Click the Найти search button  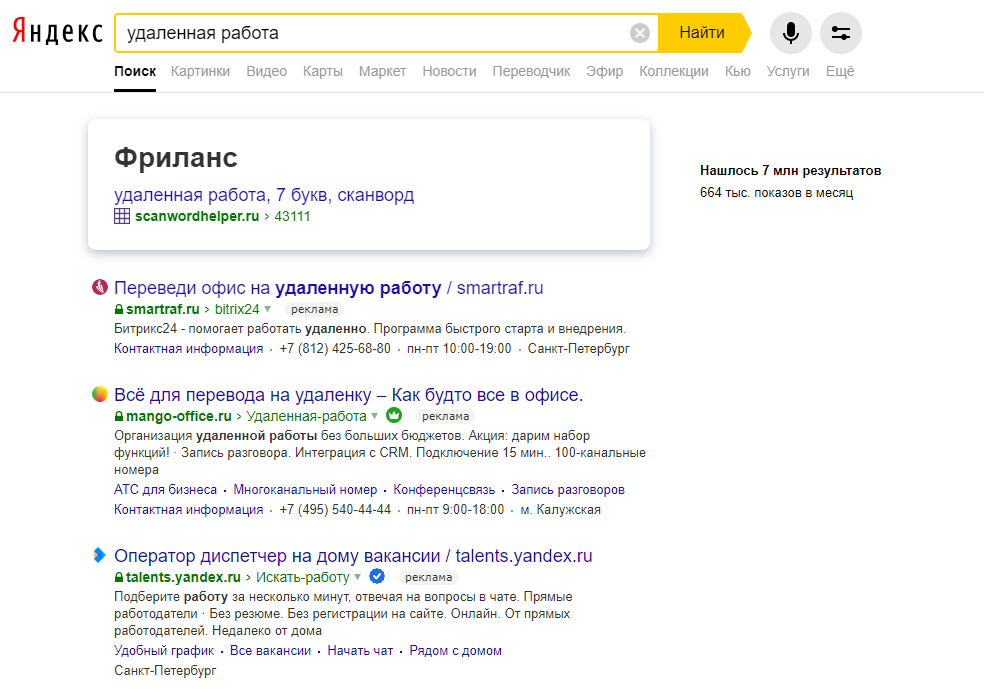[702, 33]
